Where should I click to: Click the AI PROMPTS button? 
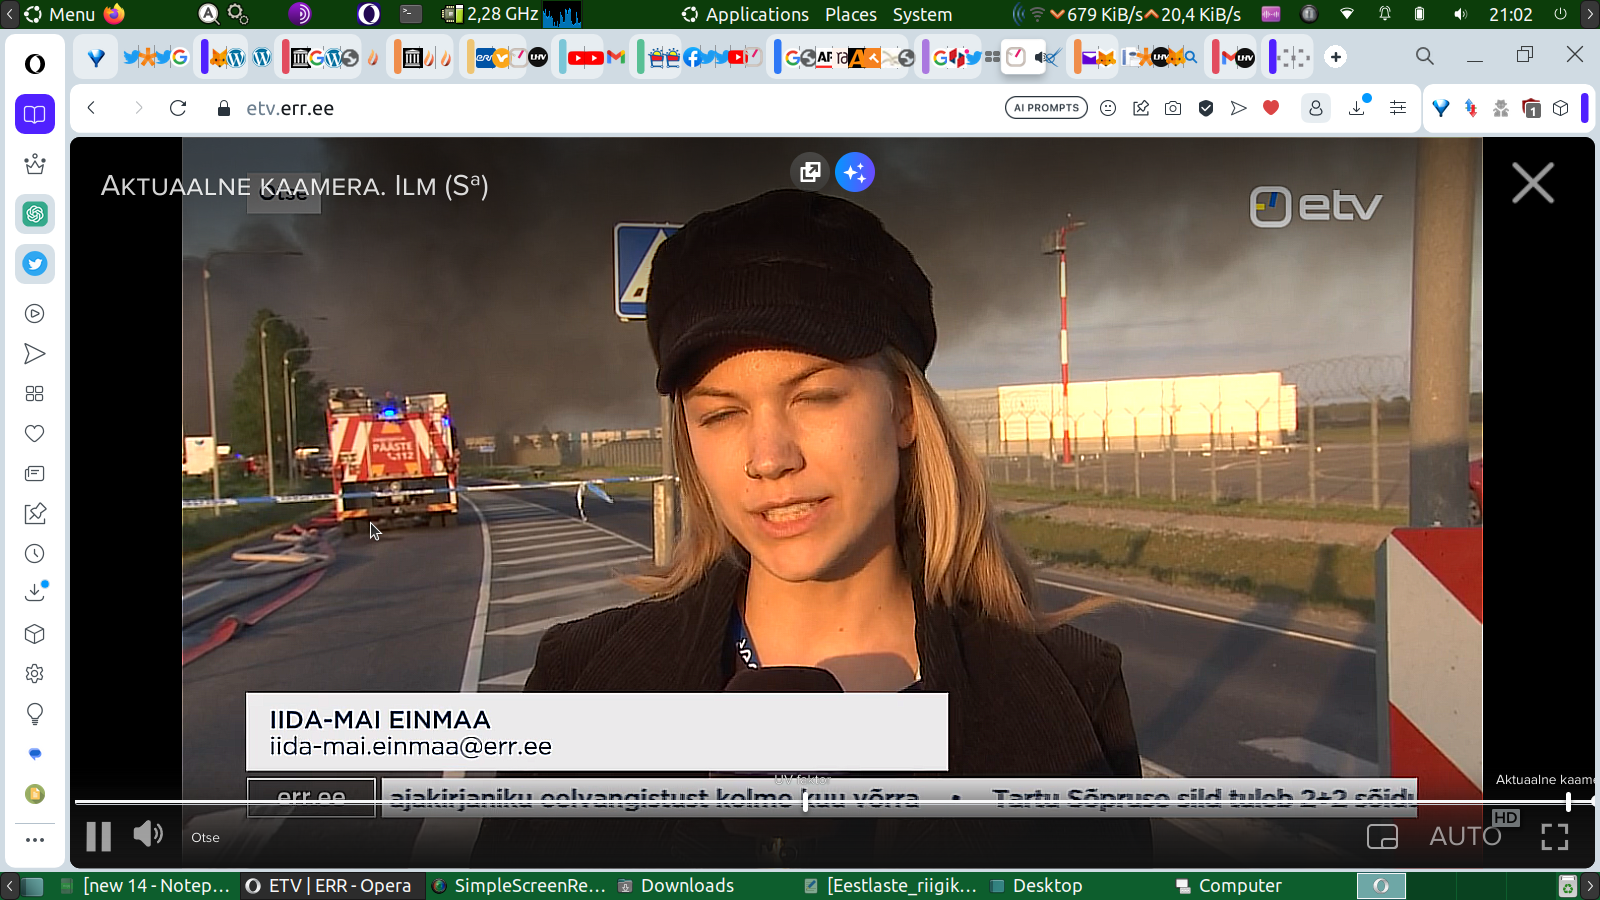(1046, 108)
